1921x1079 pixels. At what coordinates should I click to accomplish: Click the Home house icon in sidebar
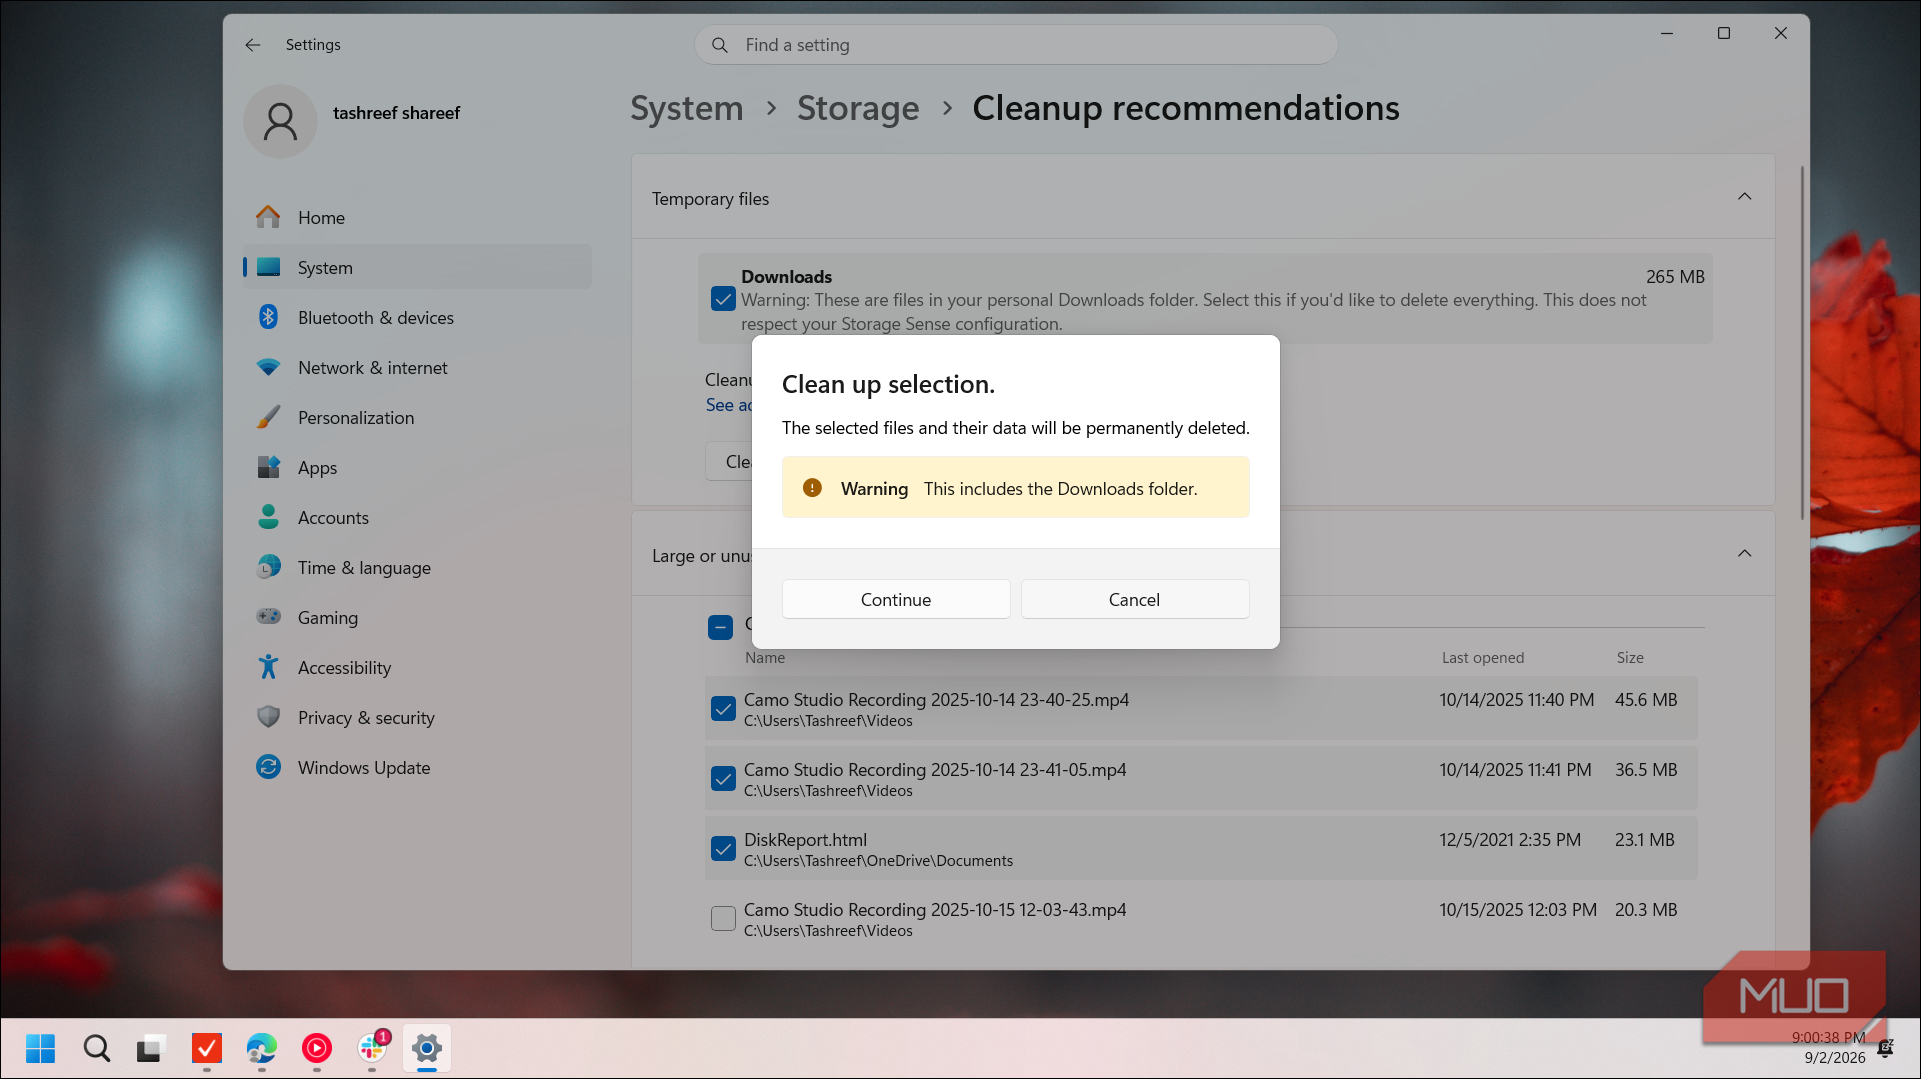coord(268,217)
